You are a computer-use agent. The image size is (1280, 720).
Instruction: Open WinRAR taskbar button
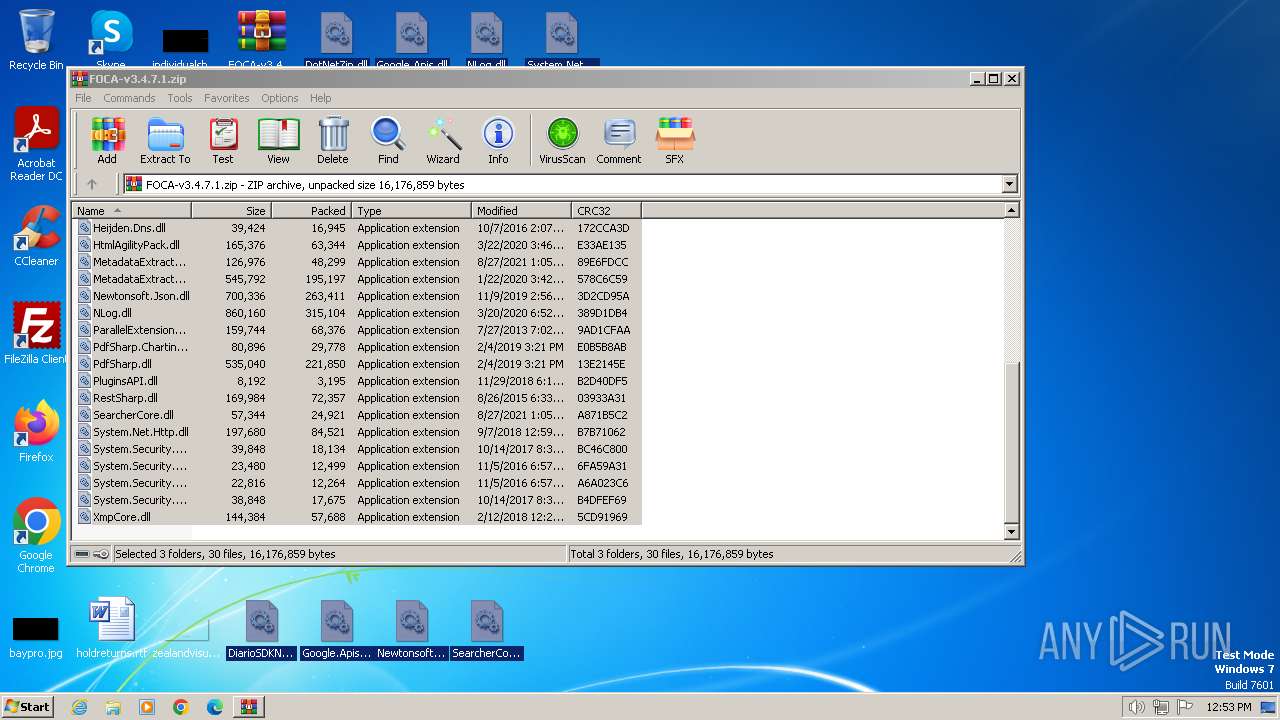pyautogui.click(x=248, y=707)
